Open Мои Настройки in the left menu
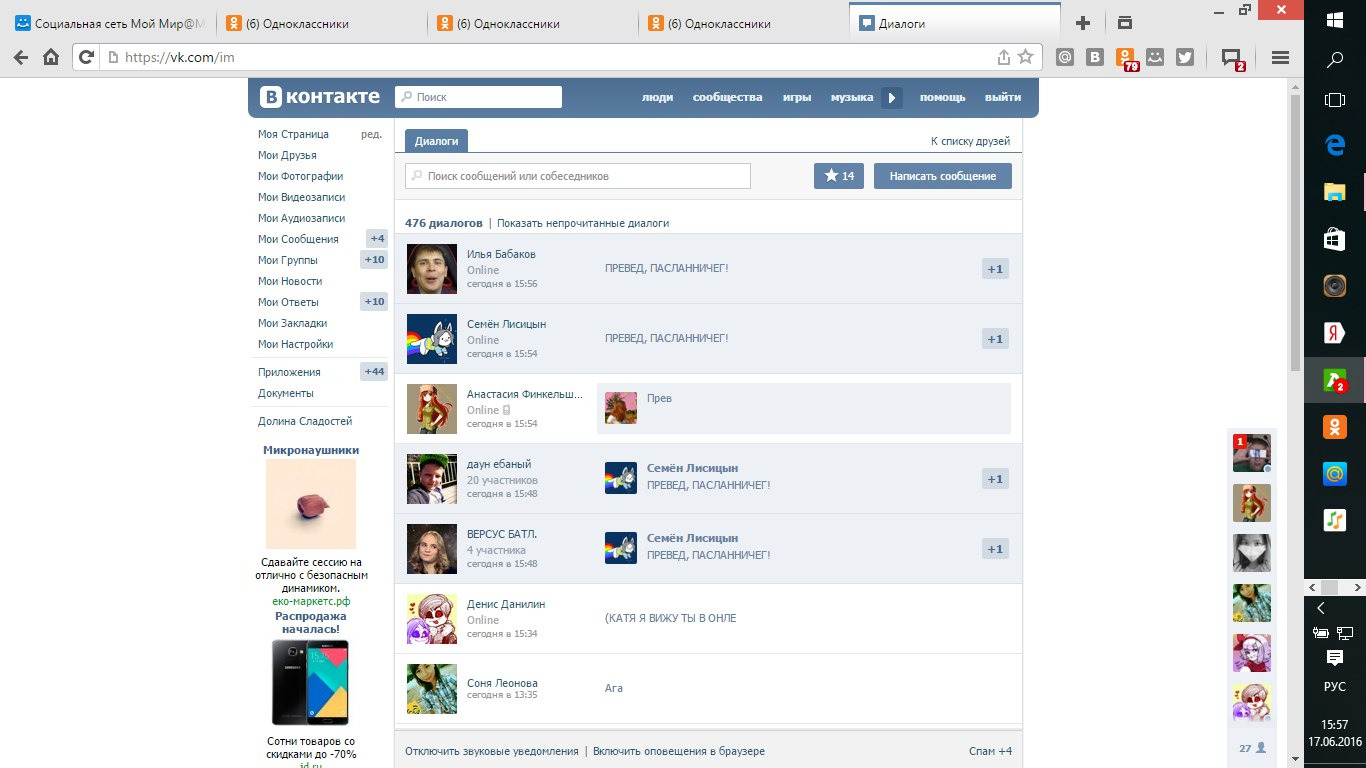Image resolution: width=1366 pixels, height=768 pixels. (295, 344)
